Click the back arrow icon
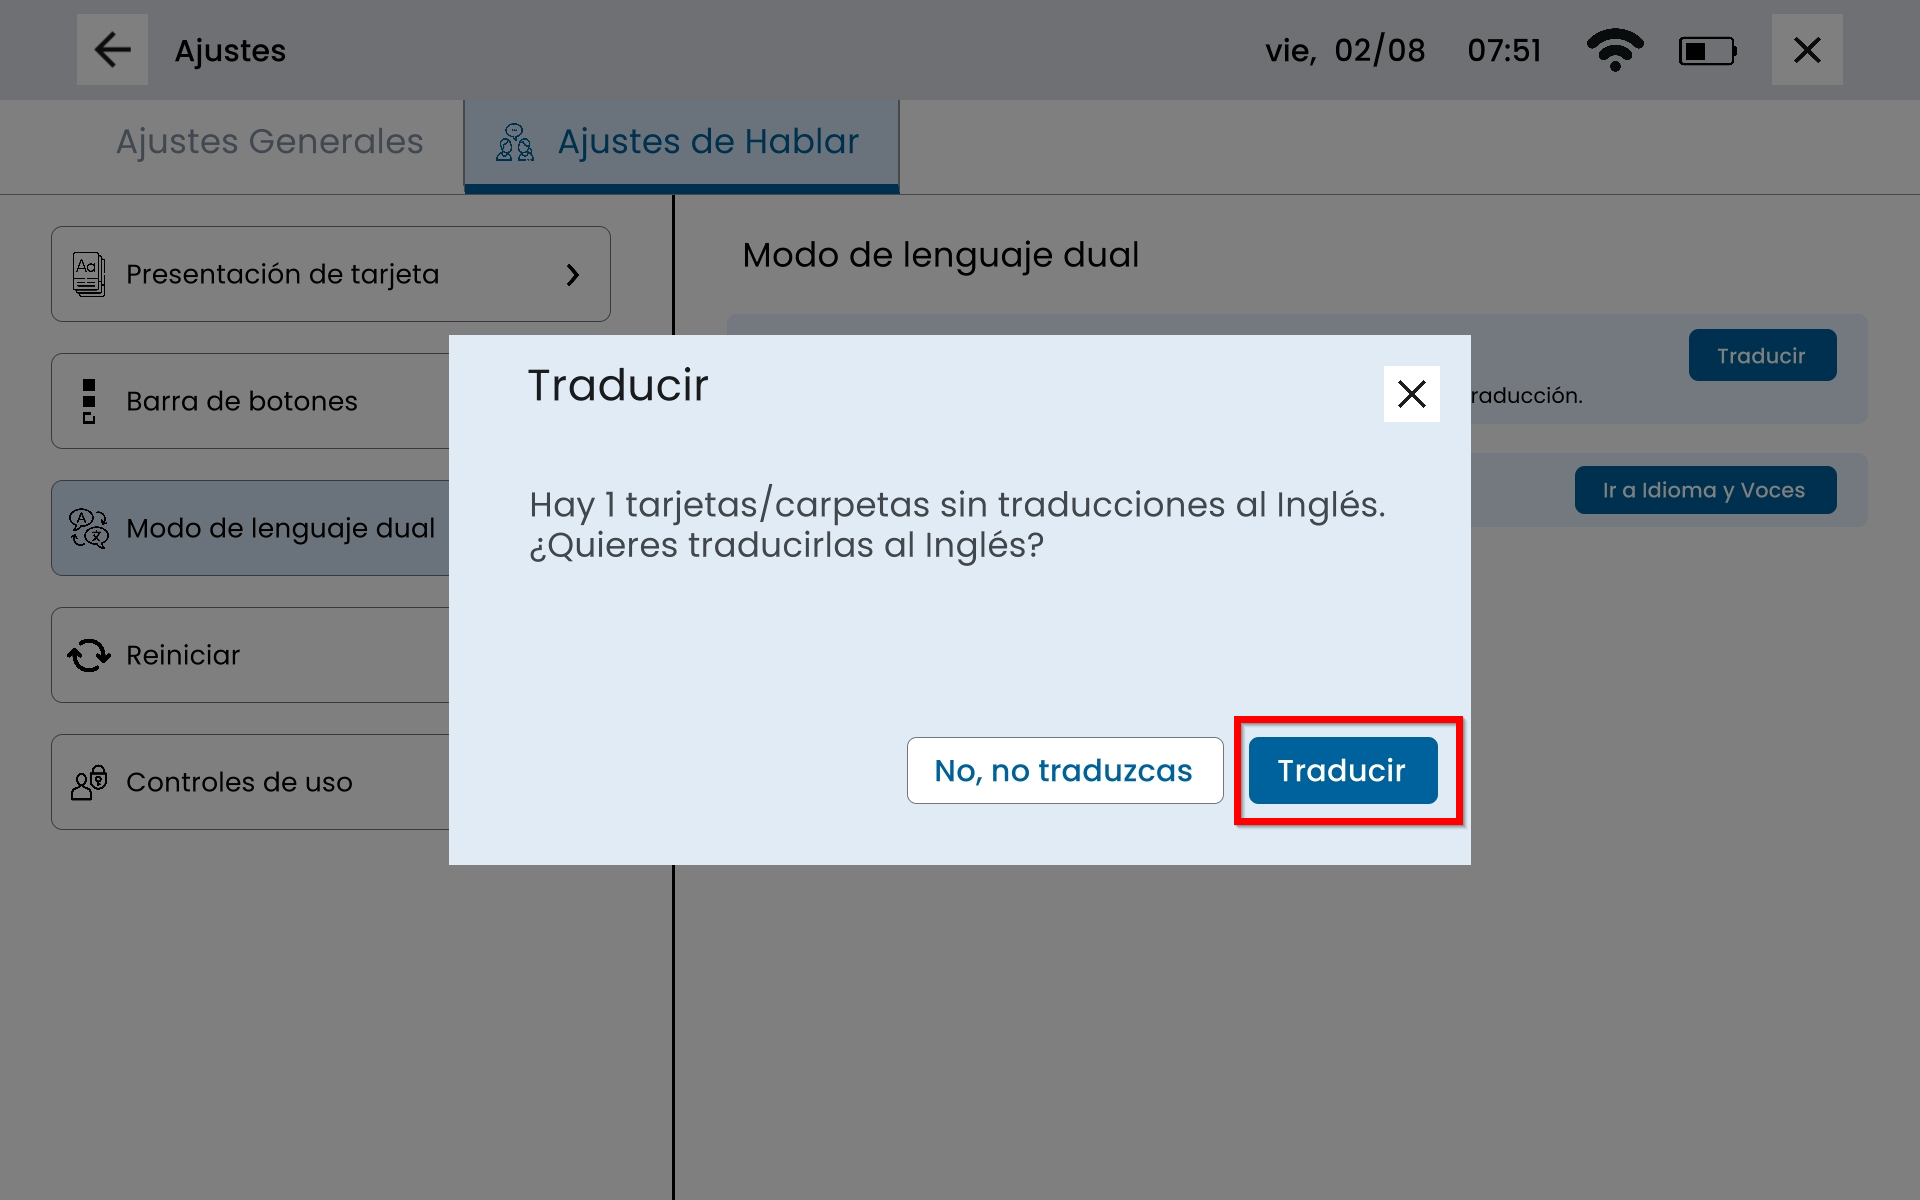This screenshot has width=1920, height=1200. click(x=112, y=50)
